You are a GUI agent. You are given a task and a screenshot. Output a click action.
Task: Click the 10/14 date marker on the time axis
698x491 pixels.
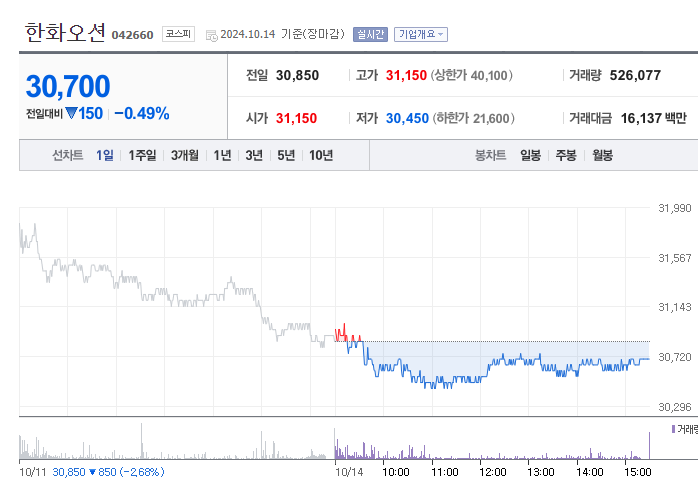[x=349, y=472]
